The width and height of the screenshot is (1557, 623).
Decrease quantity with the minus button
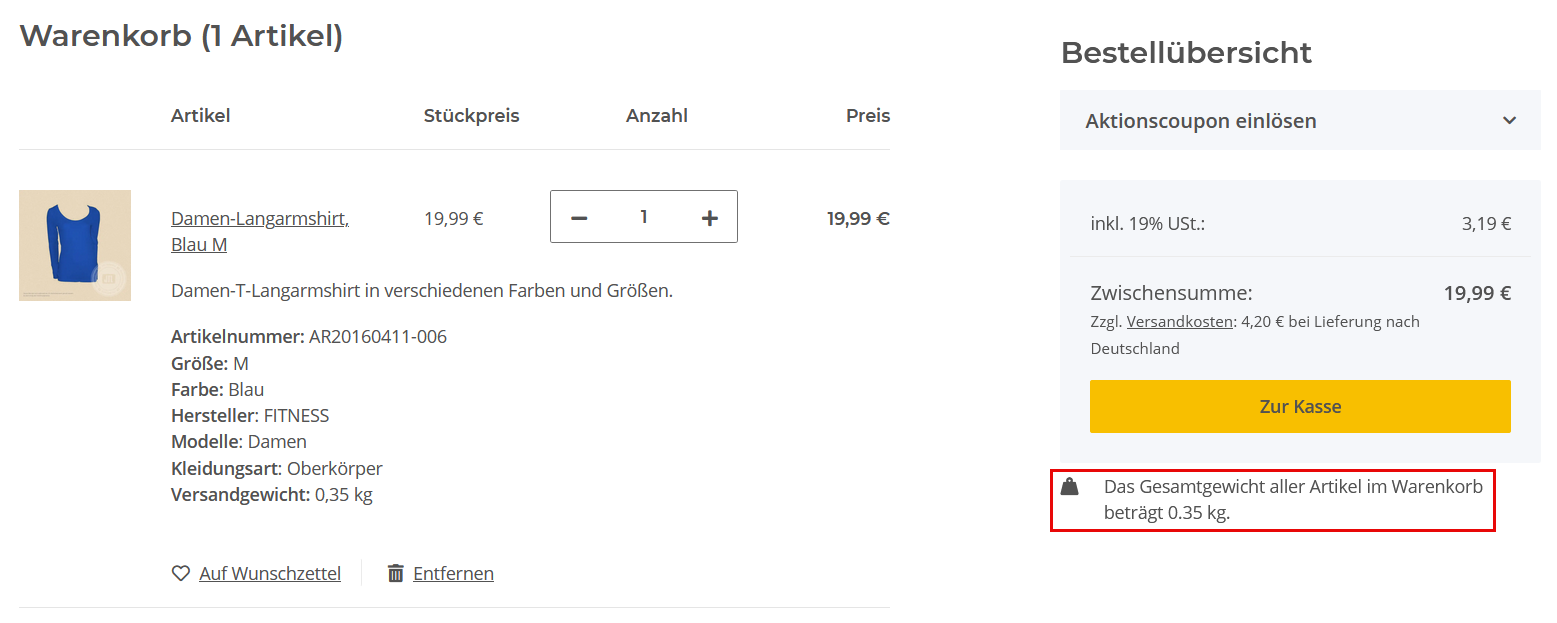[x=579, y=217]
